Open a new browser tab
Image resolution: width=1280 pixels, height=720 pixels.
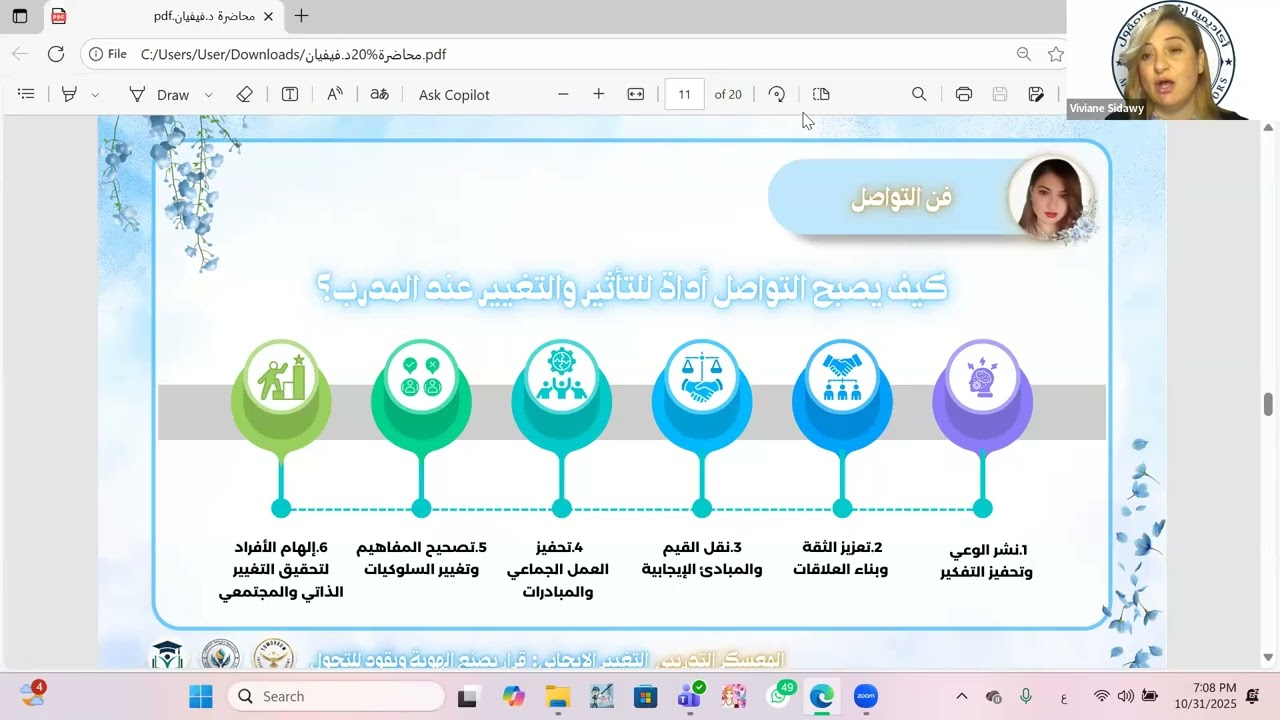[301, 16]
